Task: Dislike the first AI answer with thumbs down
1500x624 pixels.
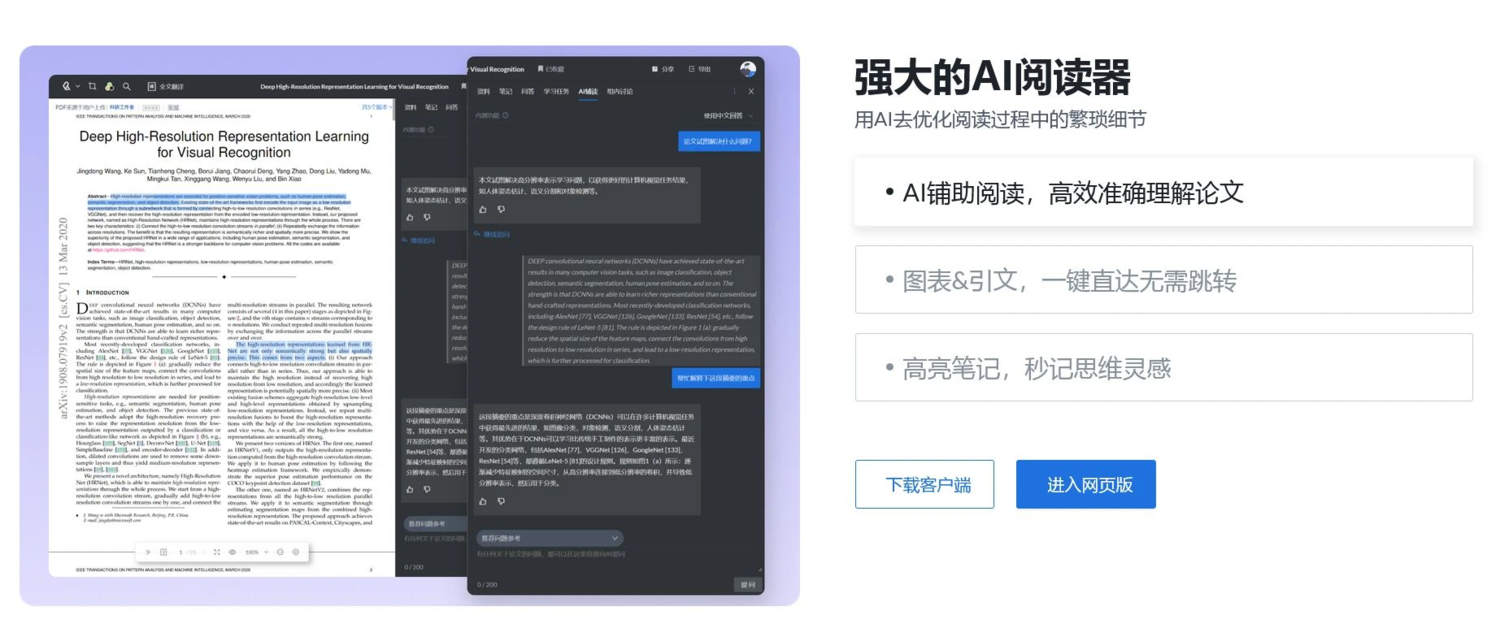Action: click(501, 210)
